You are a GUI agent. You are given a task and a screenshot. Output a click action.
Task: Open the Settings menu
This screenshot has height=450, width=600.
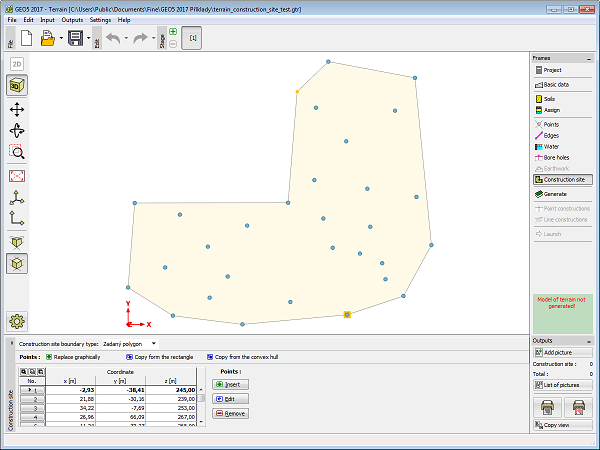(100, 19)
